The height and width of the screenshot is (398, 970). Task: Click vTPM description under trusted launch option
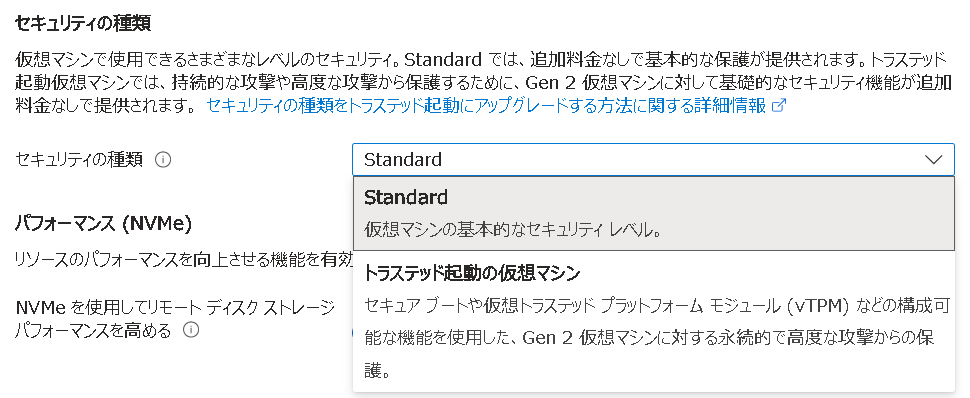click(657, 338)
